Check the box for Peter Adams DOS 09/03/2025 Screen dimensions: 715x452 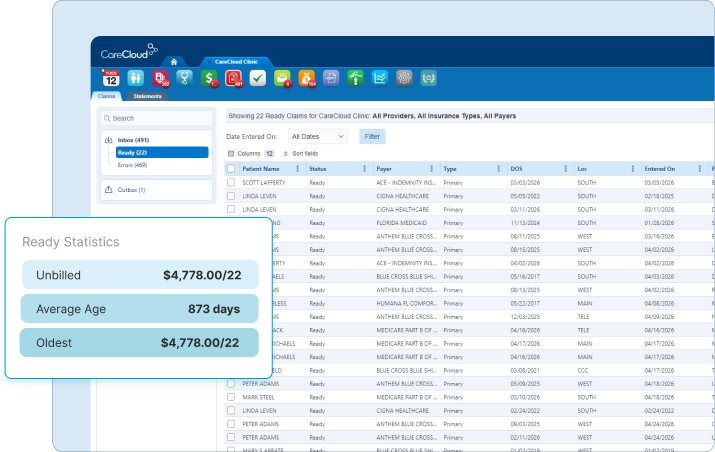pos(231,424)
